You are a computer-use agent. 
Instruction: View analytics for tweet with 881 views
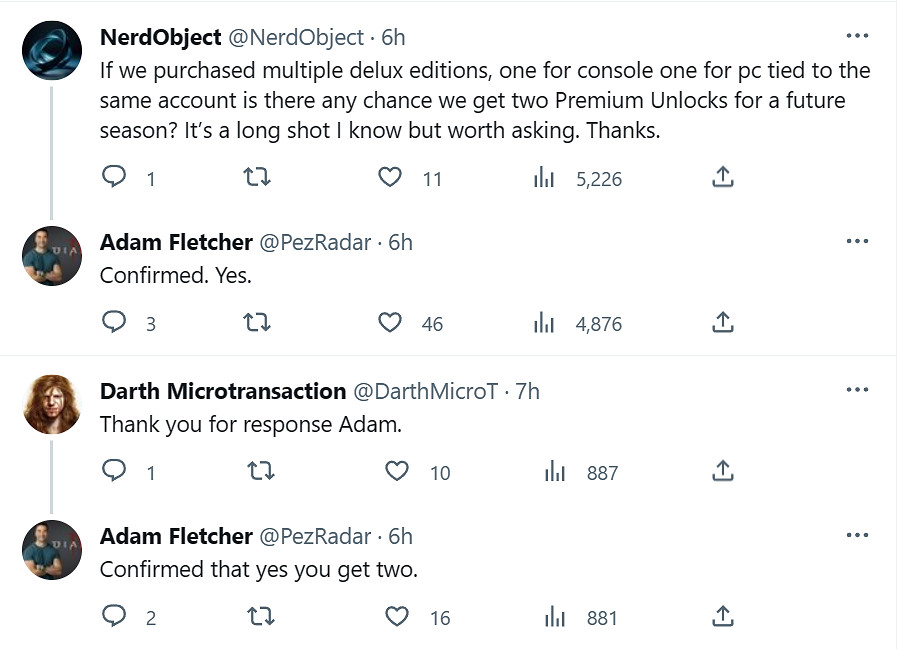tap(555, 617)
